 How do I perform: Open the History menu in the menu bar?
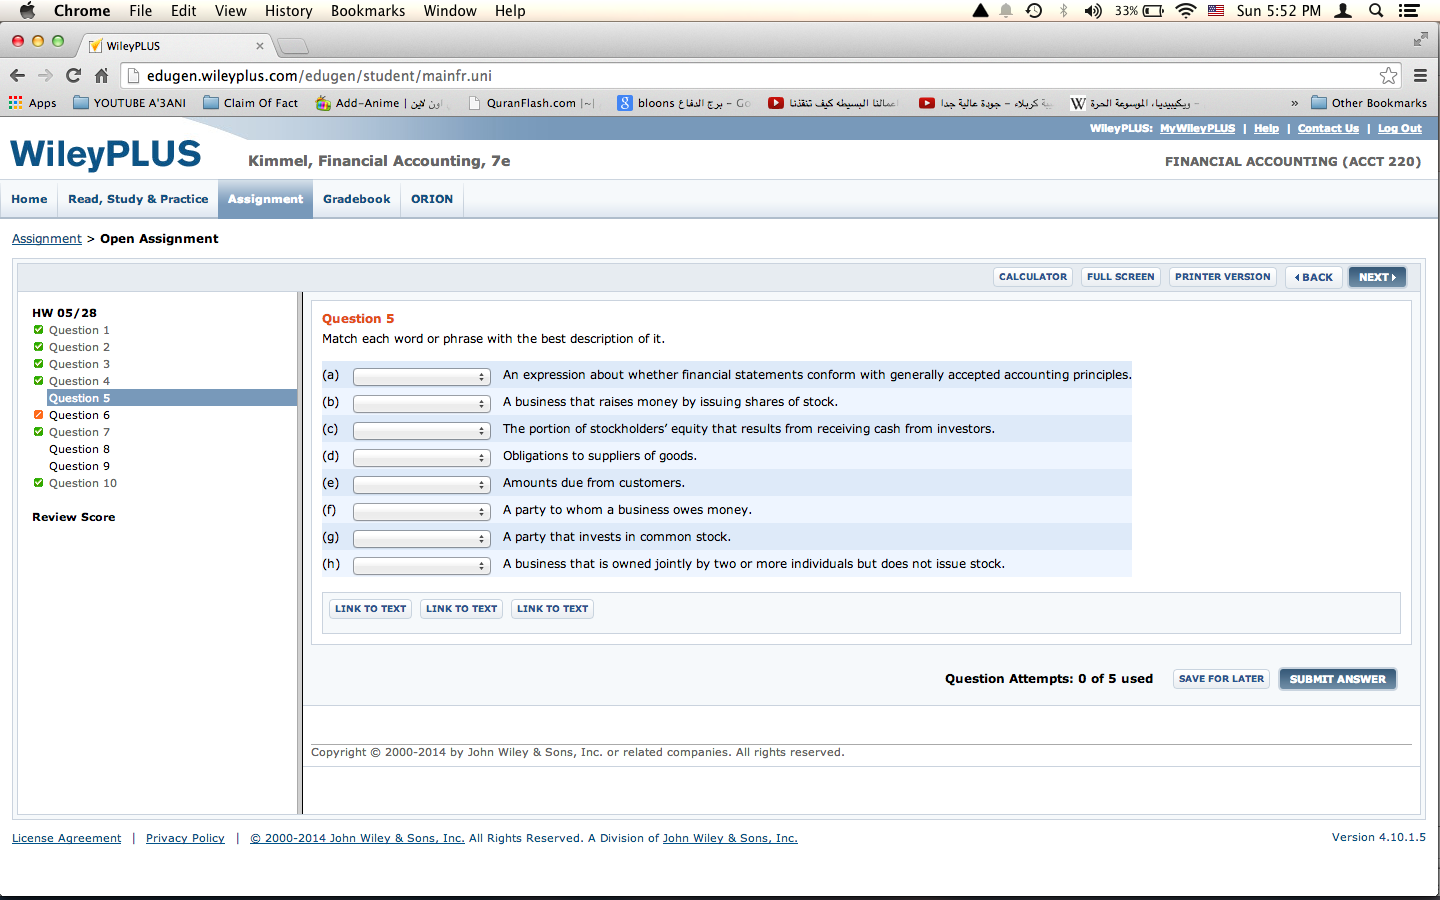pos(288,11)
